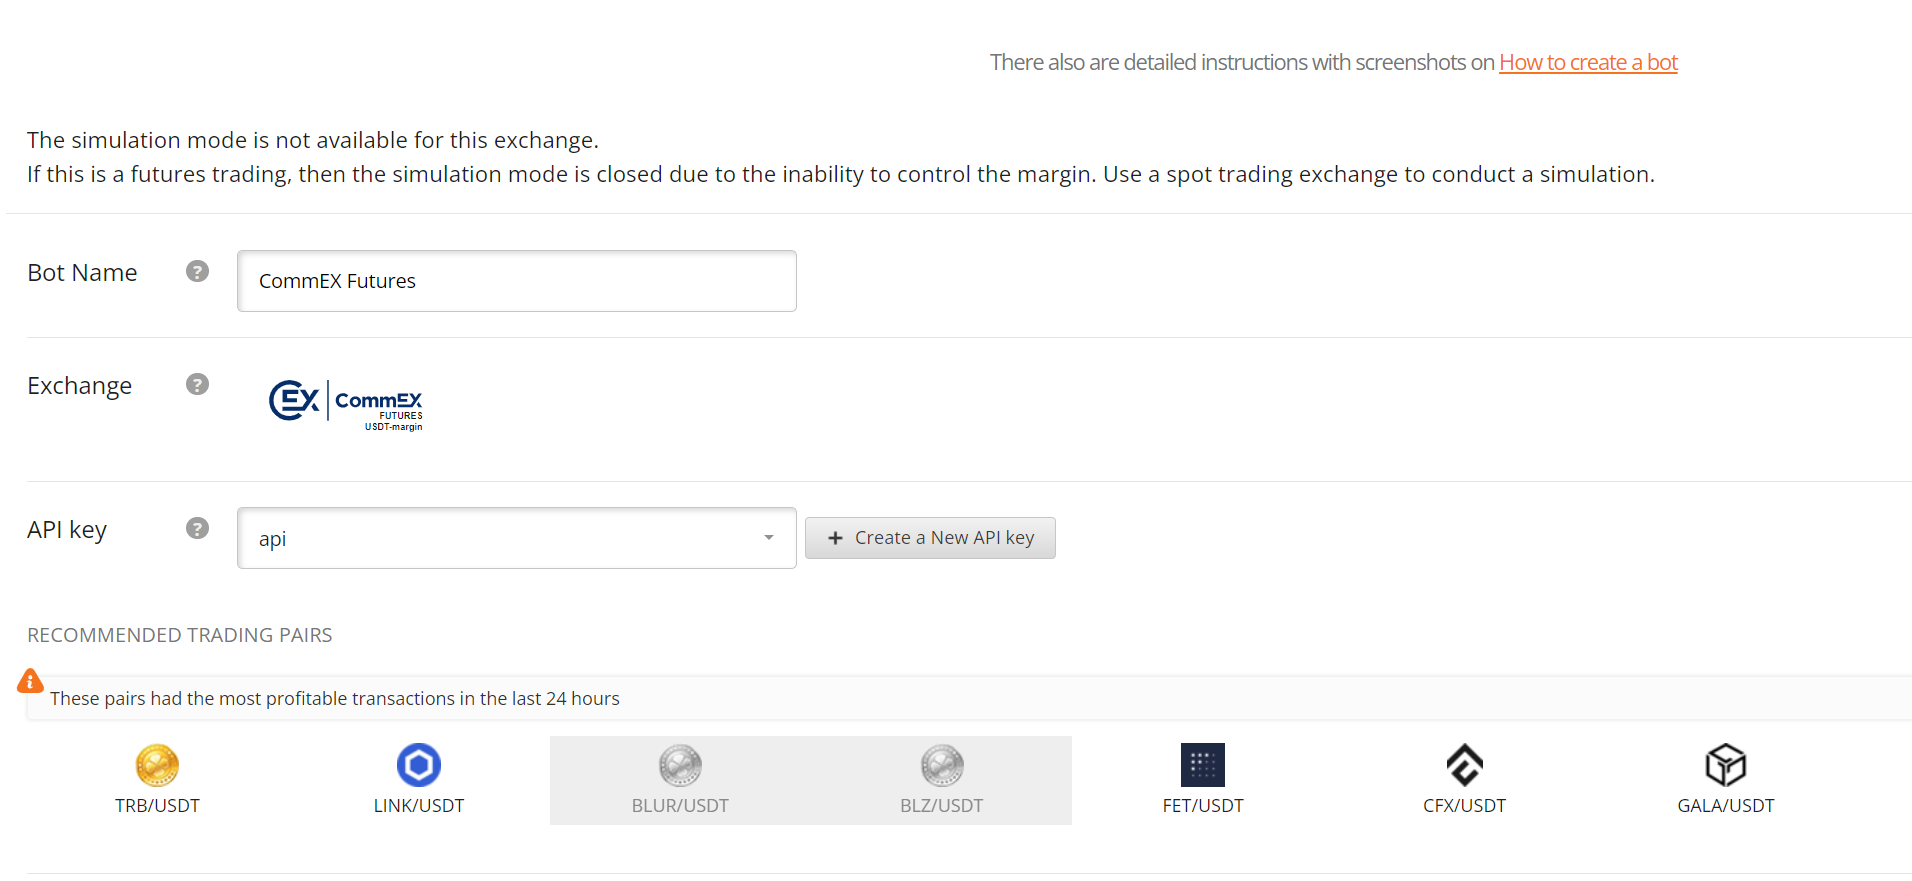Image resolution: width=1912 pixels, height=881 pixels.
Task: Click the CommEX Futures bot name field
Action: tap(517, 281)
